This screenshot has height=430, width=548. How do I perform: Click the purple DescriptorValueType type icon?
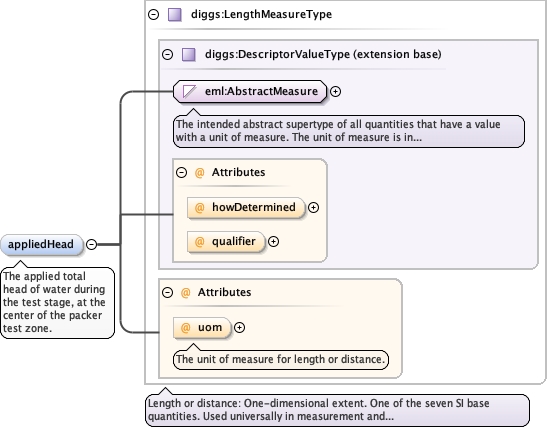[189, 55]
